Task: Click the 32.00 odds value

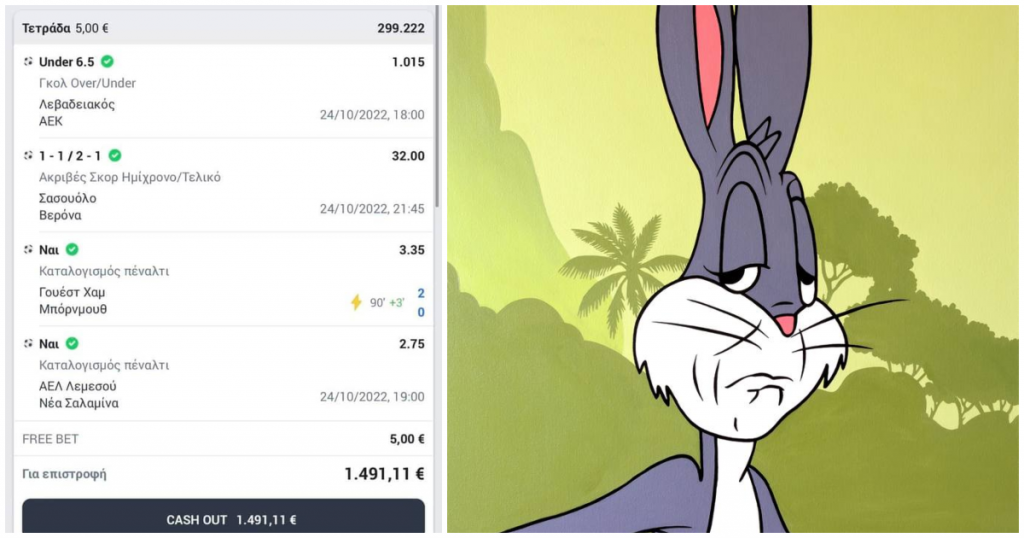Action: (408, 156)
